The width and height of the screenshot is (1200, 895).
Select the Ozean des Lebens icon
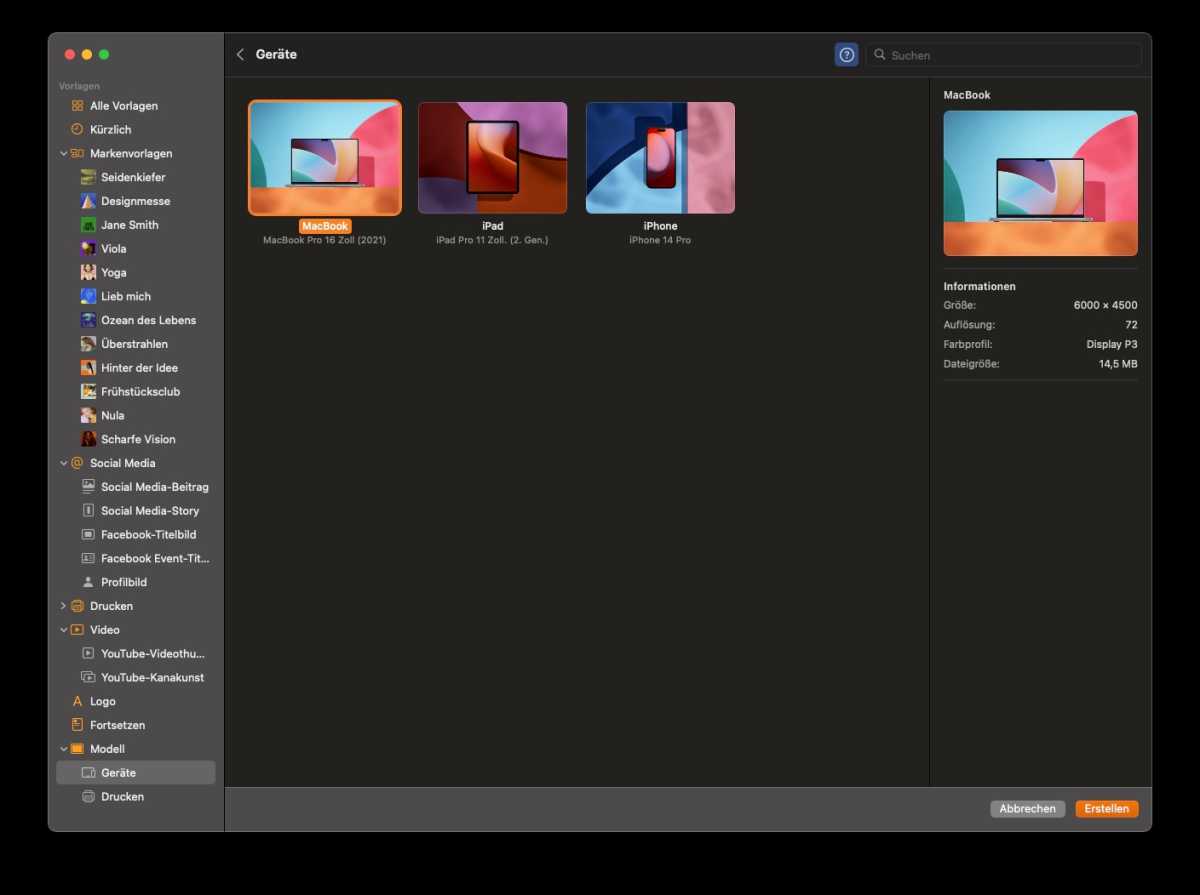(88, 321)
